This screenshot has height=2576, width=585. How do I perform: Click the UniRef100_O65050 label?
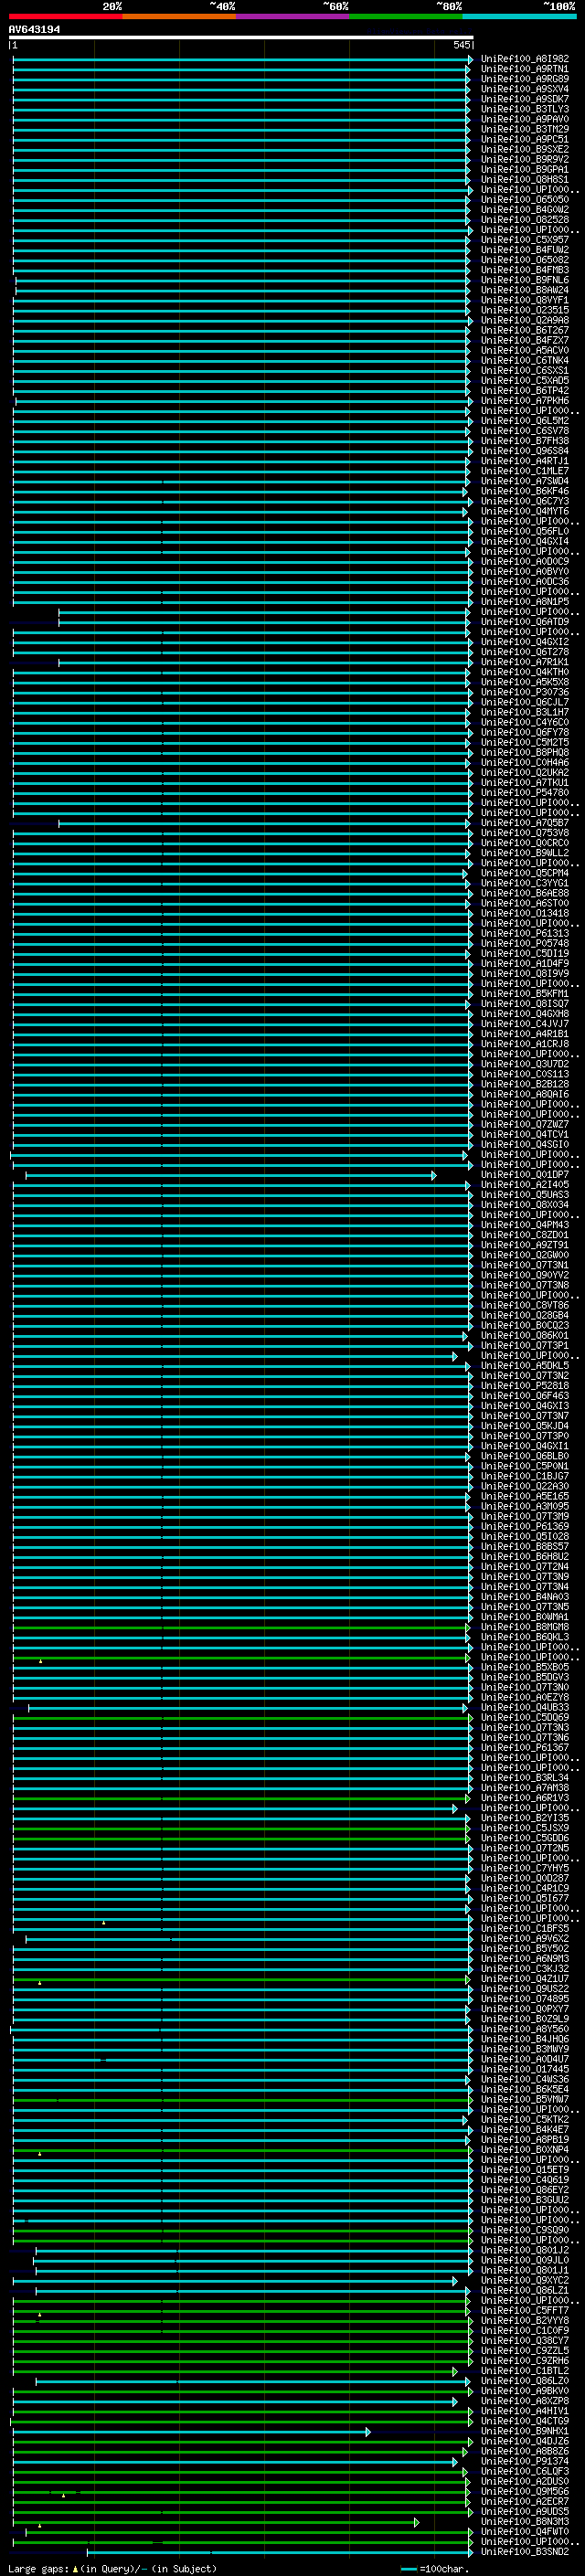[x=525, y=200]
